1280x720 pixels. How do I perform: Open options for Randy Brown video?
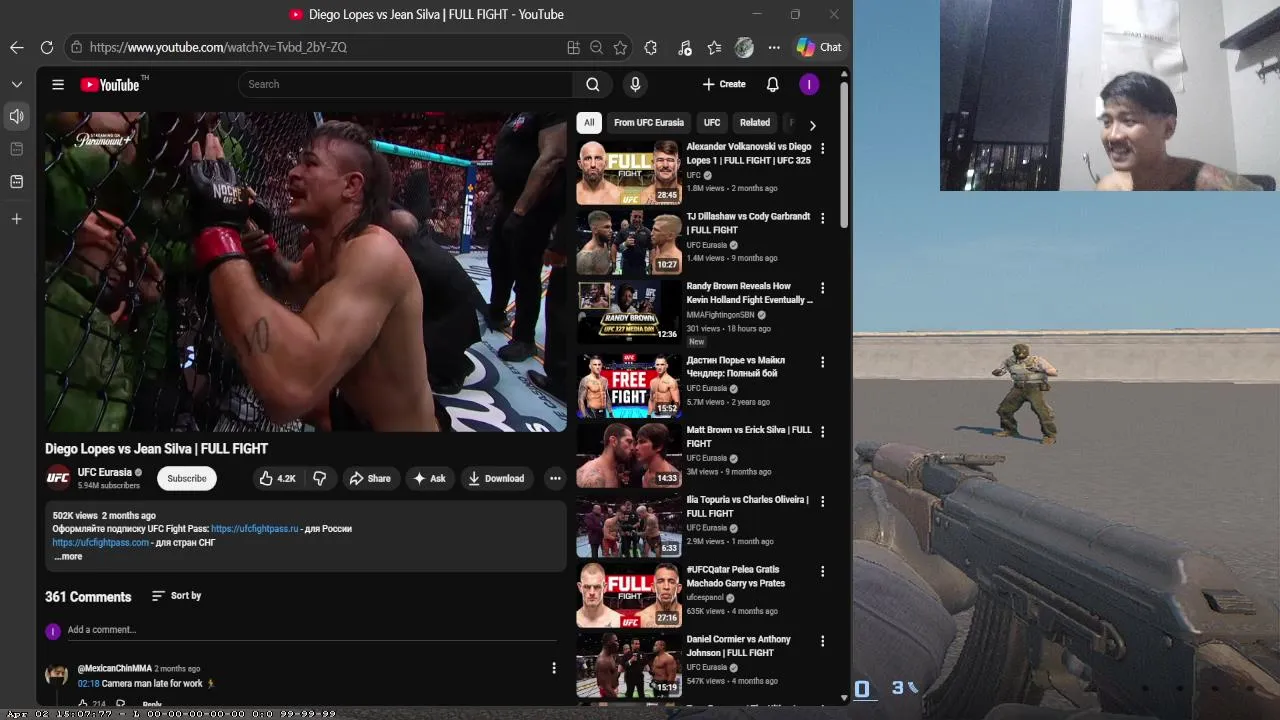pyautogui.click(x=823, y=288)
